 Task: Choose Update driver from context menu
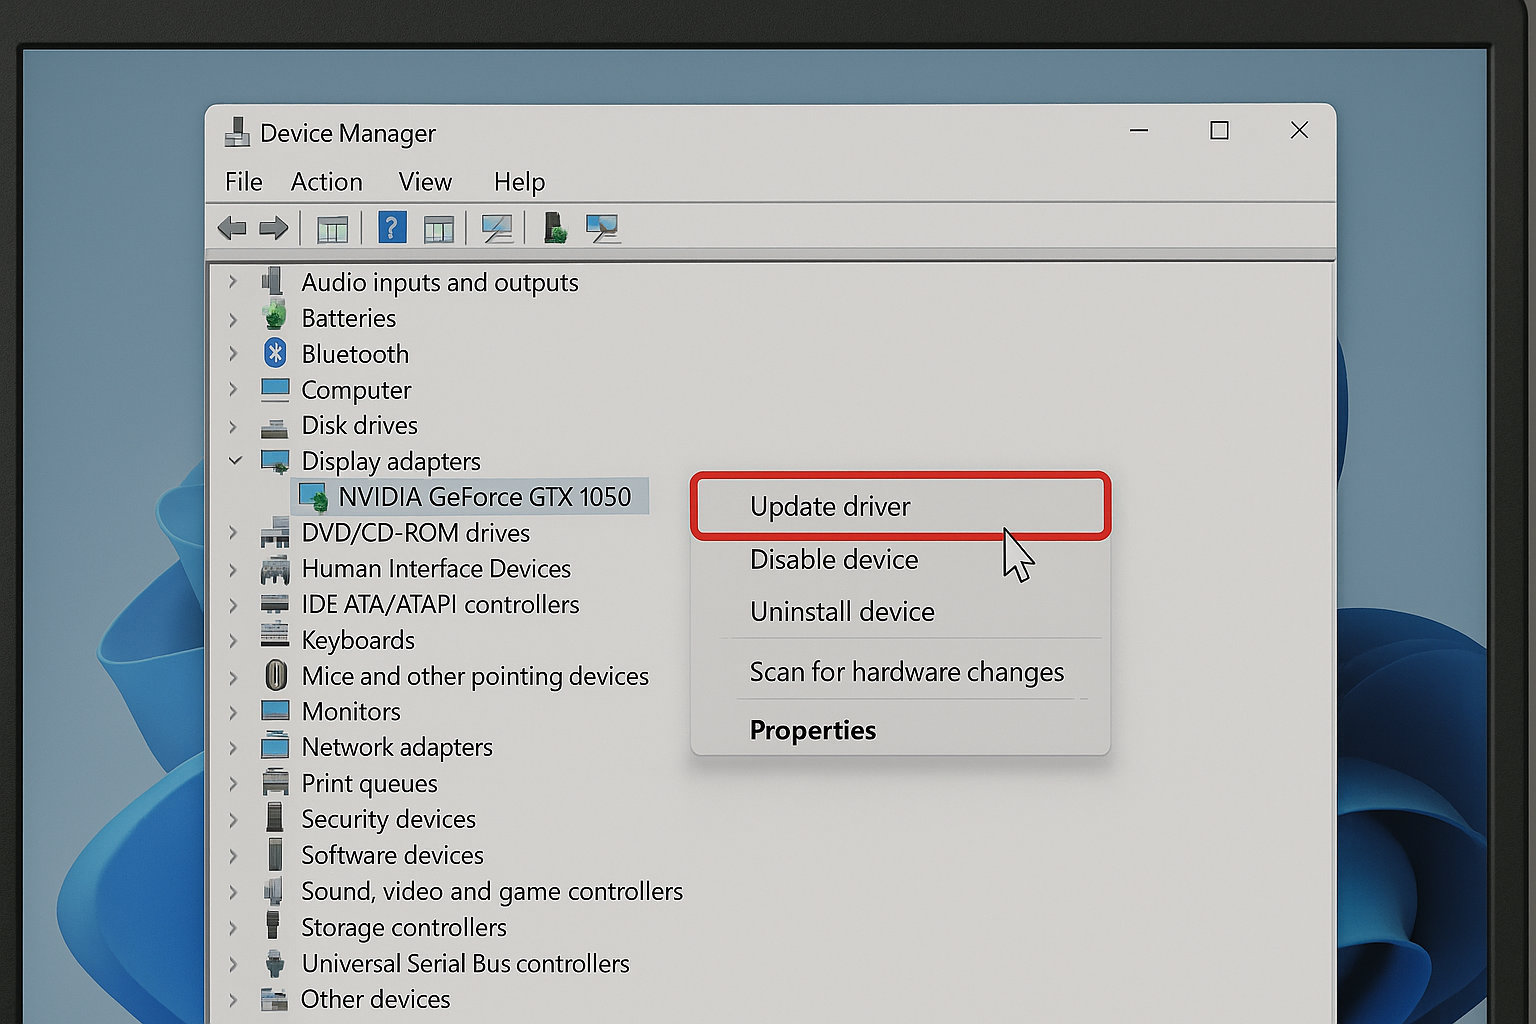point(900,506)
